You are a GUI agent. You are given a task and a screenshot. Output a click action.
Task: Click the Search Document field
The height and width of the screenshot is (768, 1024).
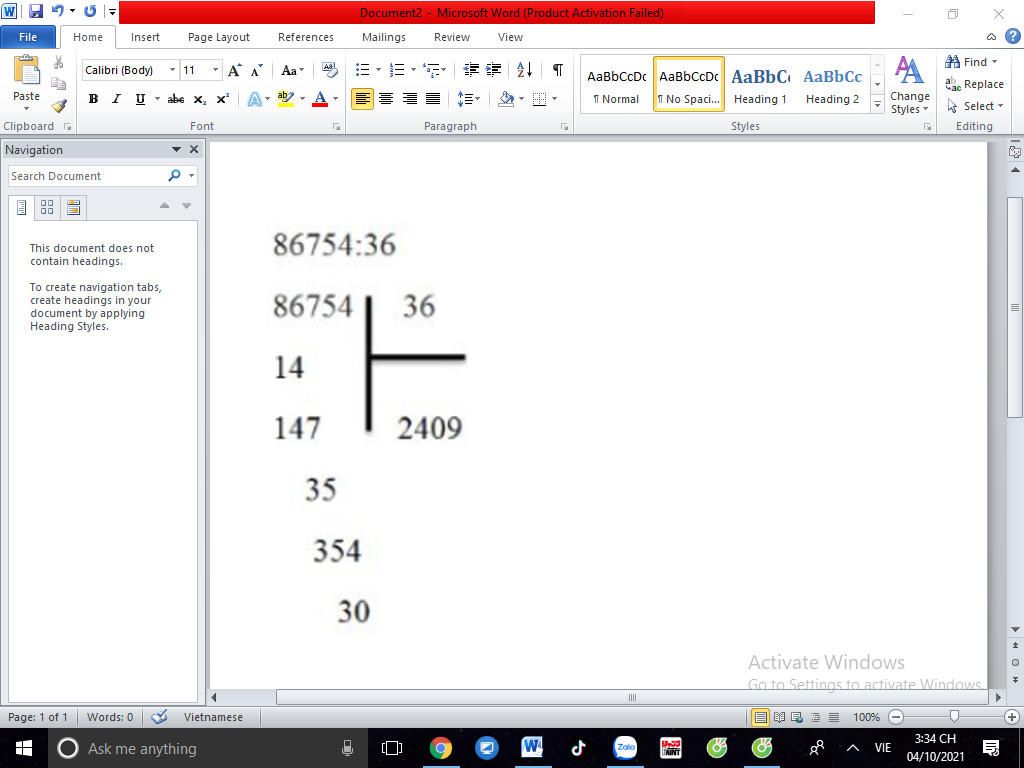[88, 176]
